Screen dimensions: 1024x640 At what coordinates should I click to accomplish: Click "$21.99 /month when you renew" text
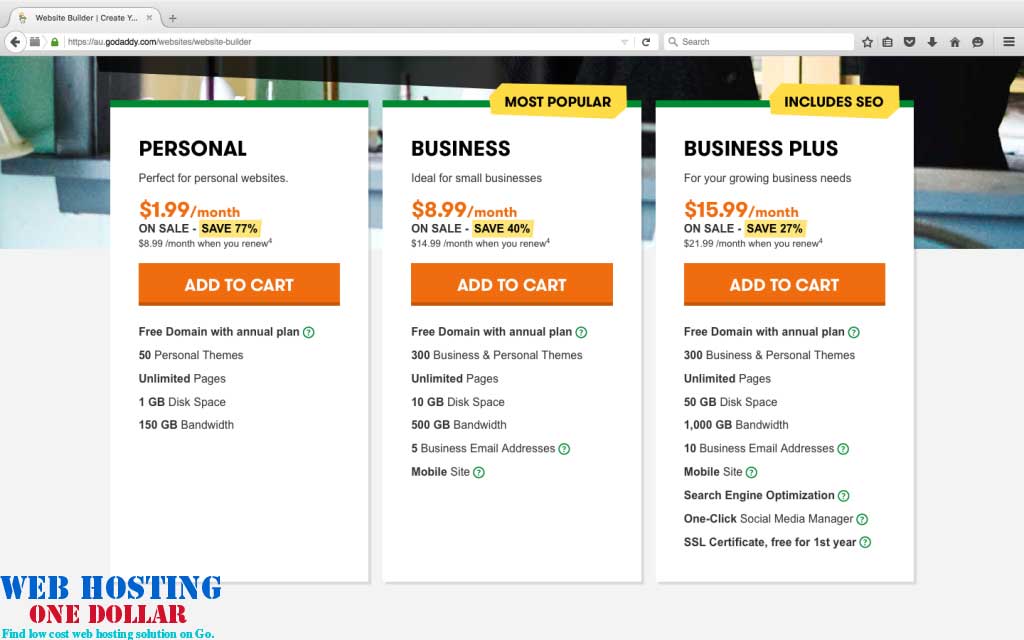[x=752, y=244]
